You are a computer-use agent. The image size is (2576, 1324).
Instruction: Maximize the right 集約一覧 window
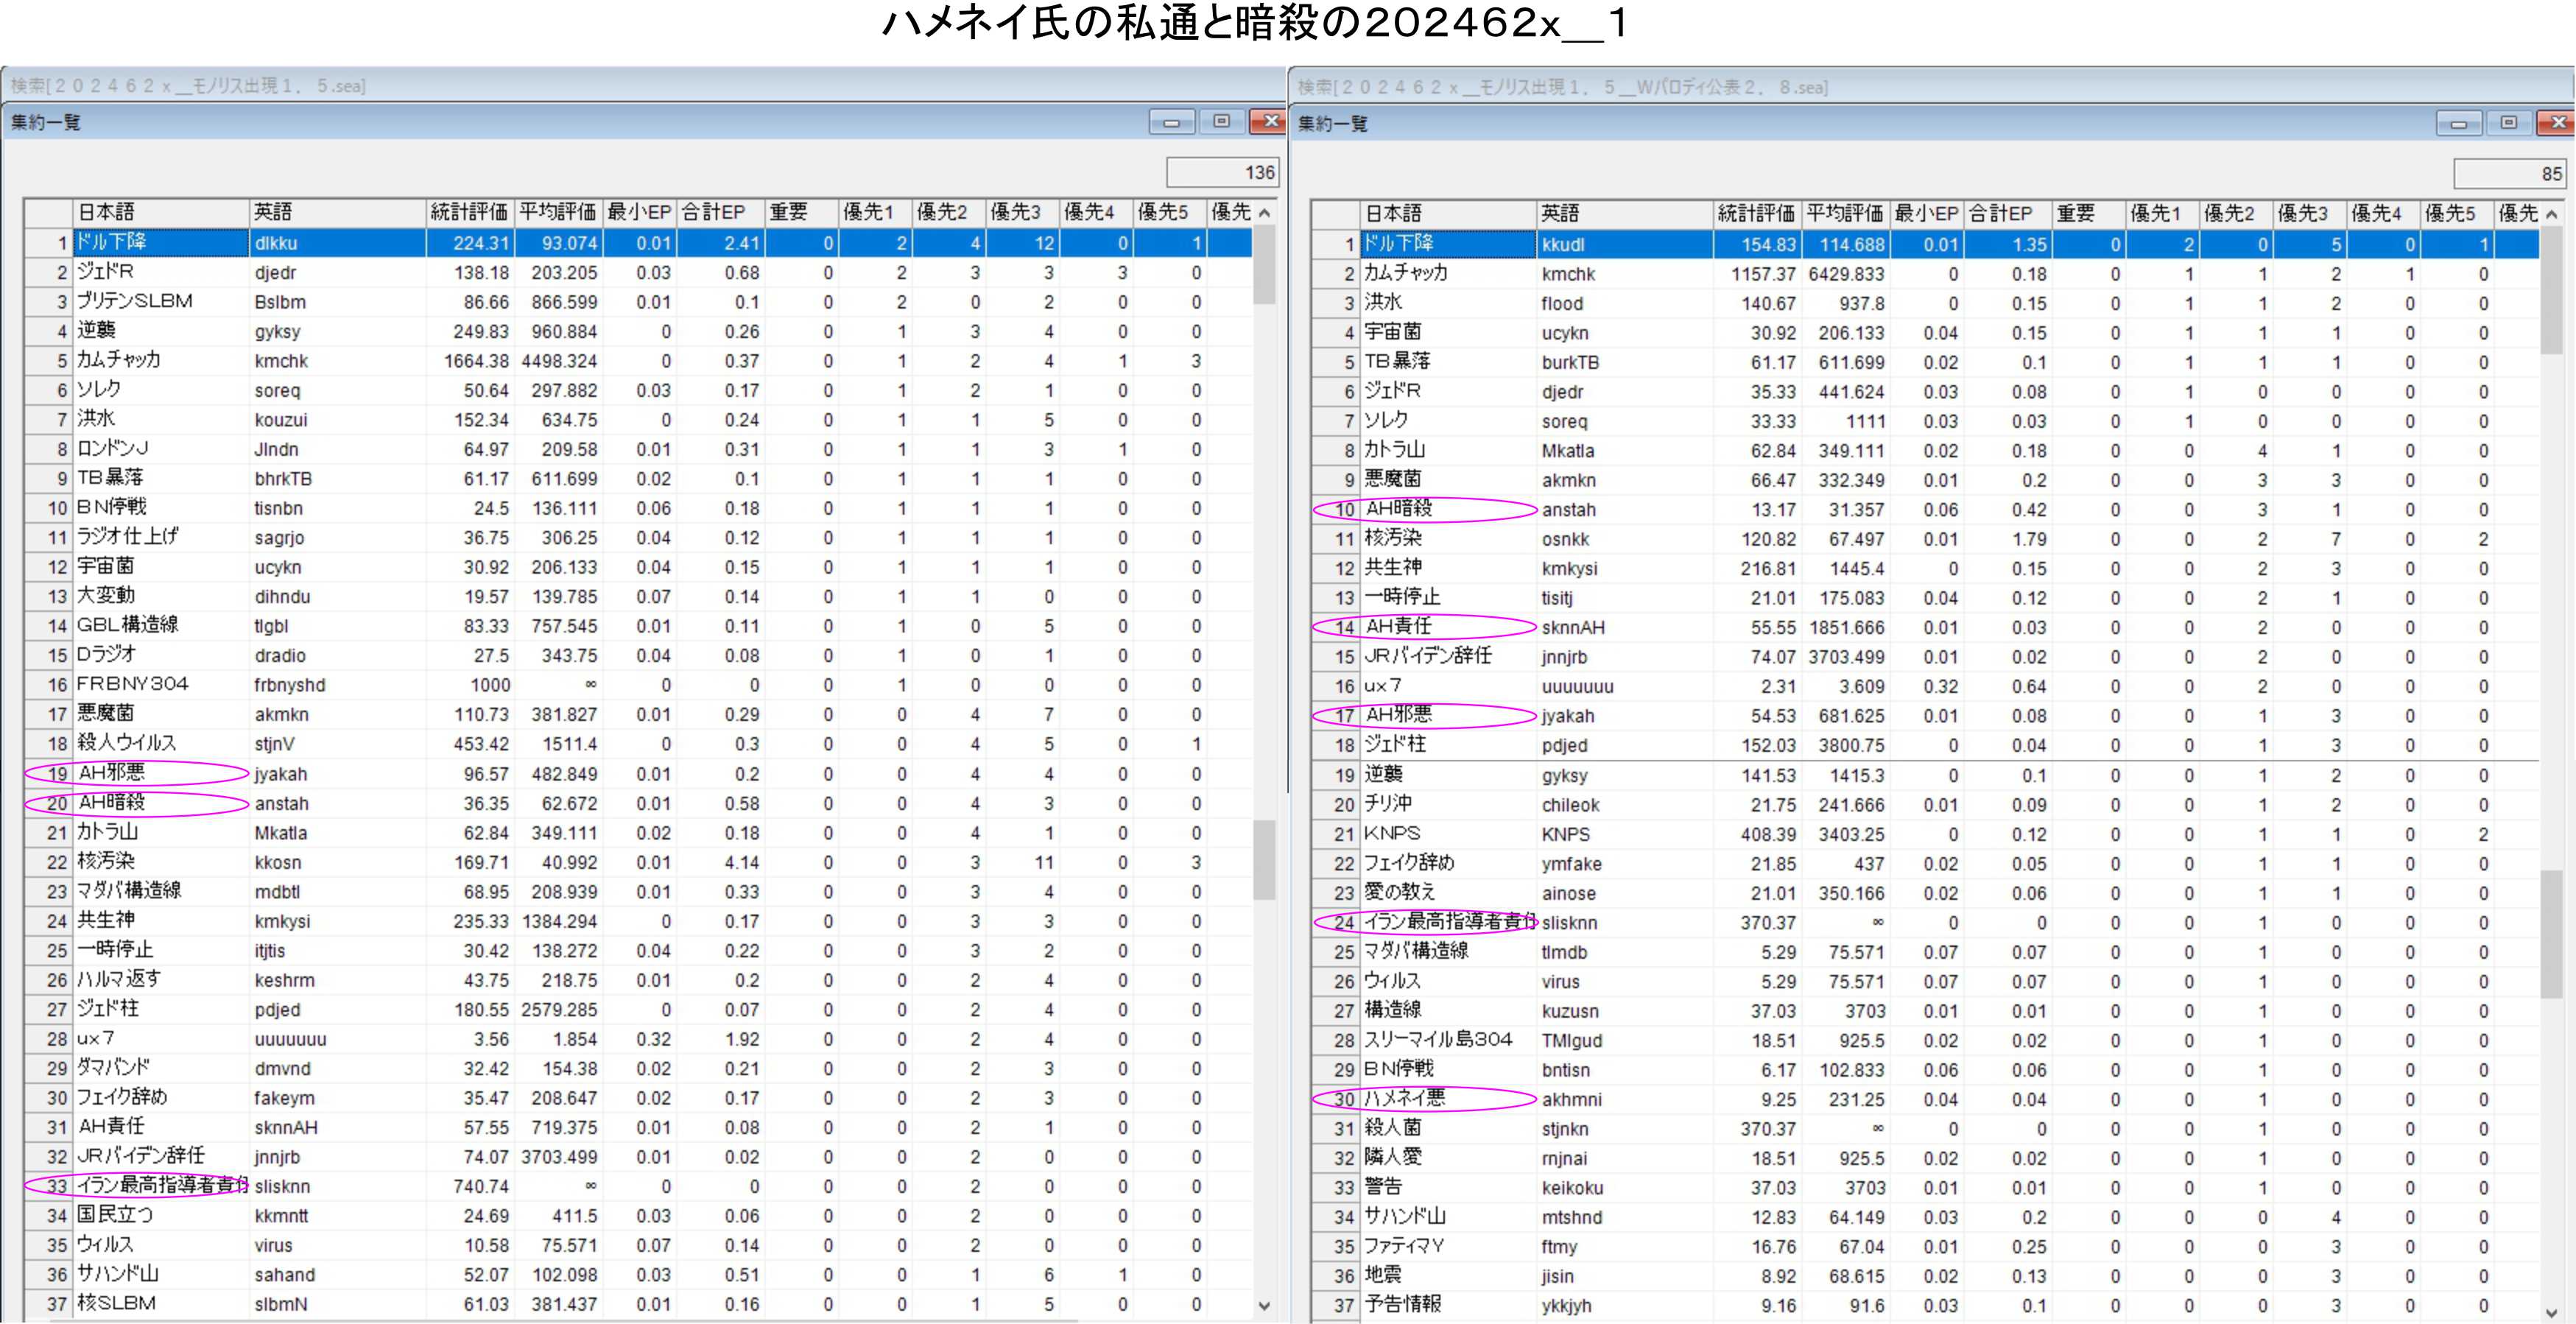point(2508,123)
